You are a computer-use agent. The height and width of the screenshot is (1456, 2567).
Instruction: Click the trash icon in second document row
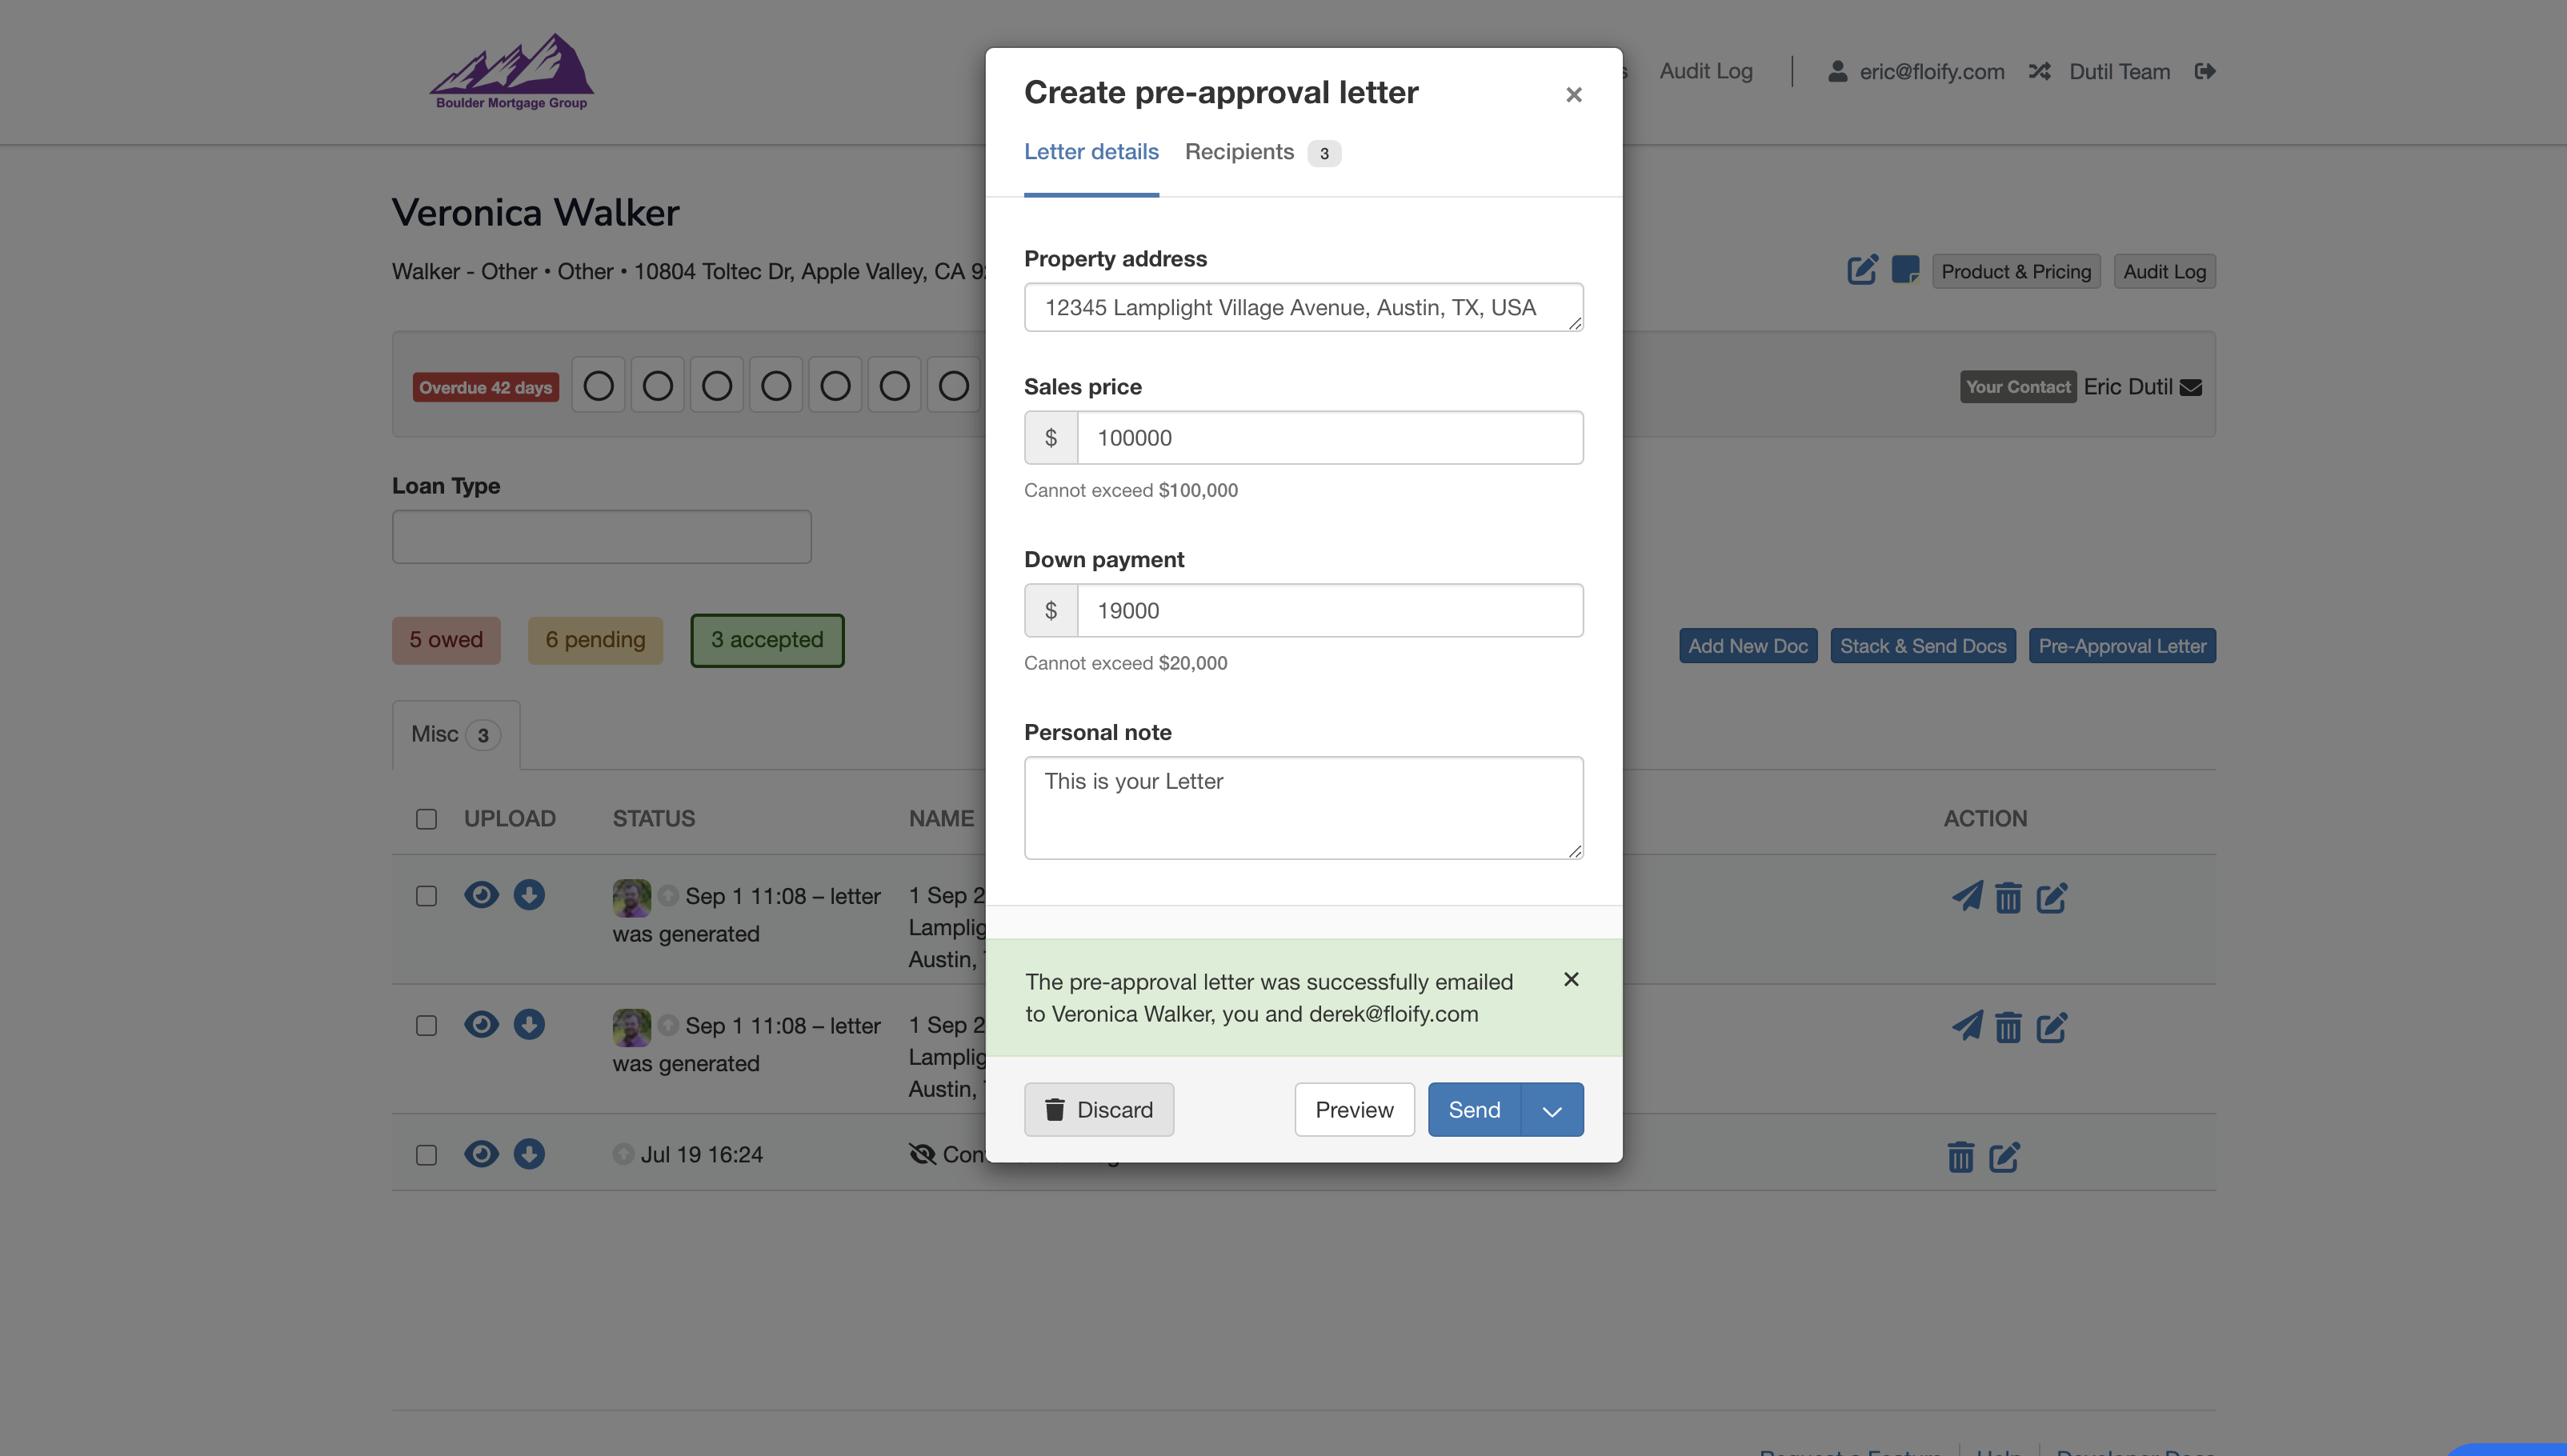click(x=2008, y=1027)
